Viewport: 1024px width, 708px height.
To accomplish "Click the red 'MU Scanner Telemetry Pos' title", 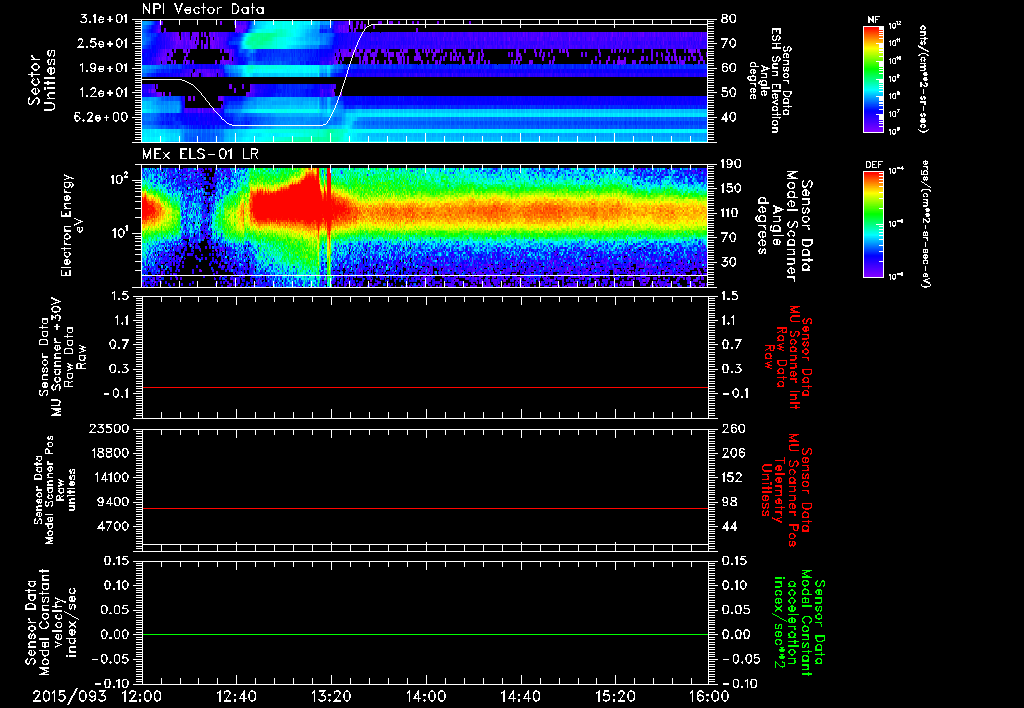I will pos(786,490).
